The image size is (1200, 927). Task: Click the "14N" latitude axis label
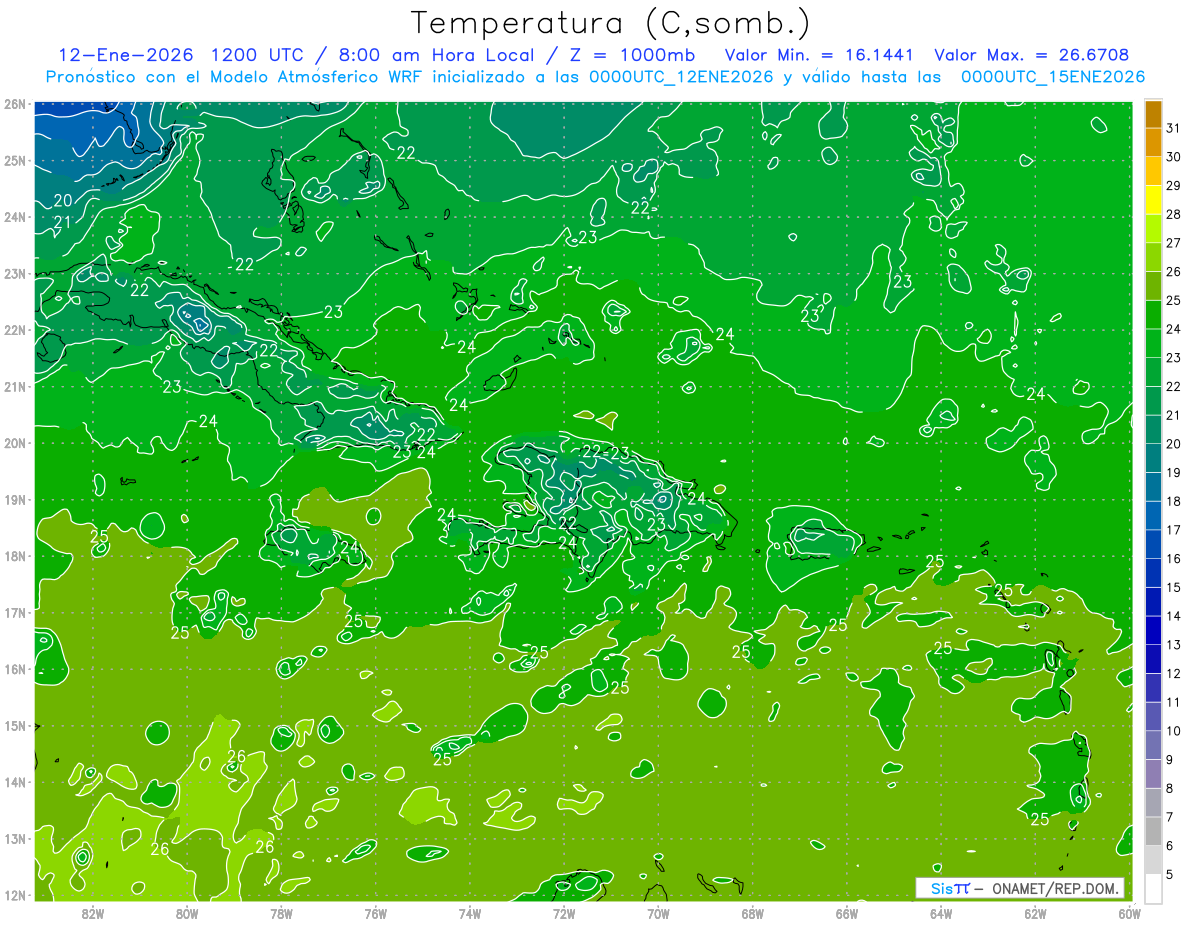click(x=15, y=782)
